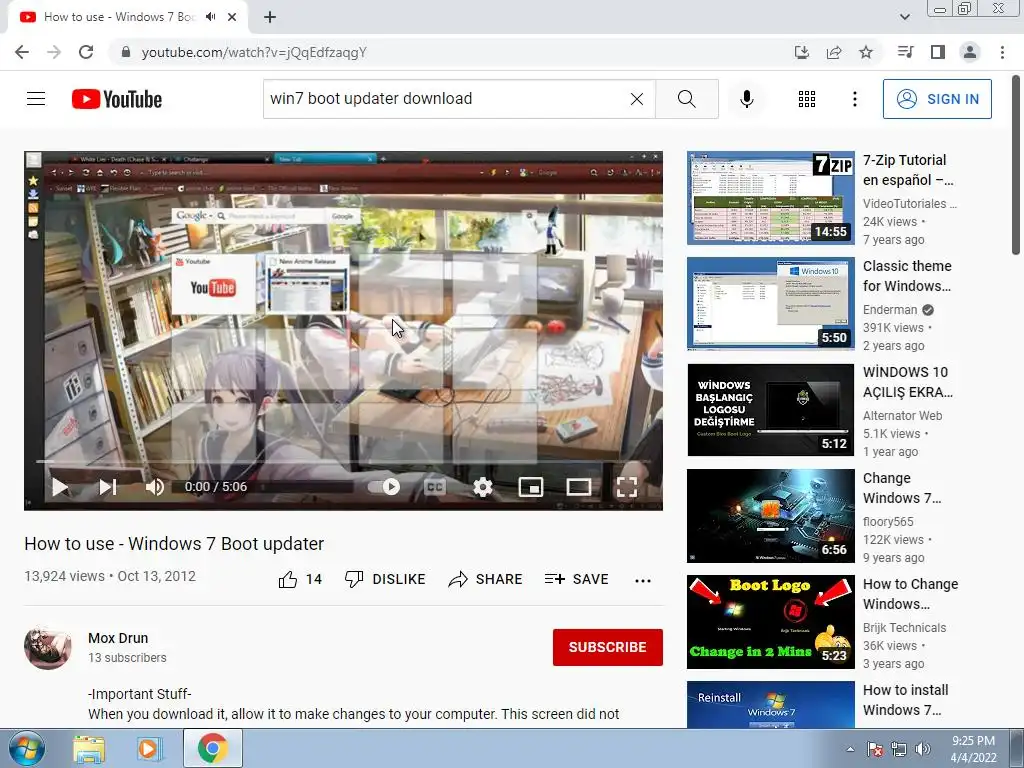Screen dimensions: 1024x768
Task: Click the SIGN IN button
Action: [937, 99]
